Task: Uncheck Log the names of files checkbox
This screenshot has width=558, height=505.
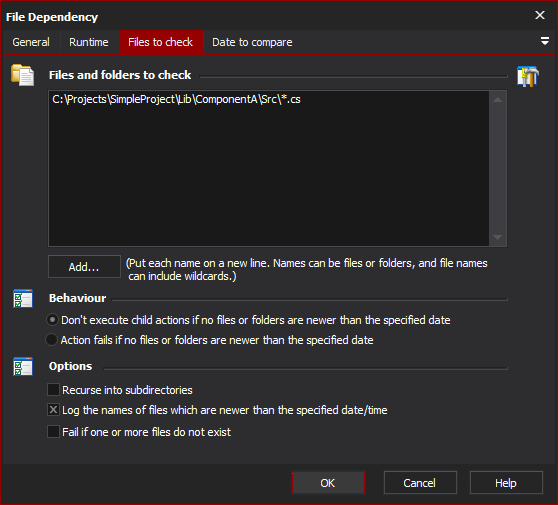Action: [x=53, y=410]
